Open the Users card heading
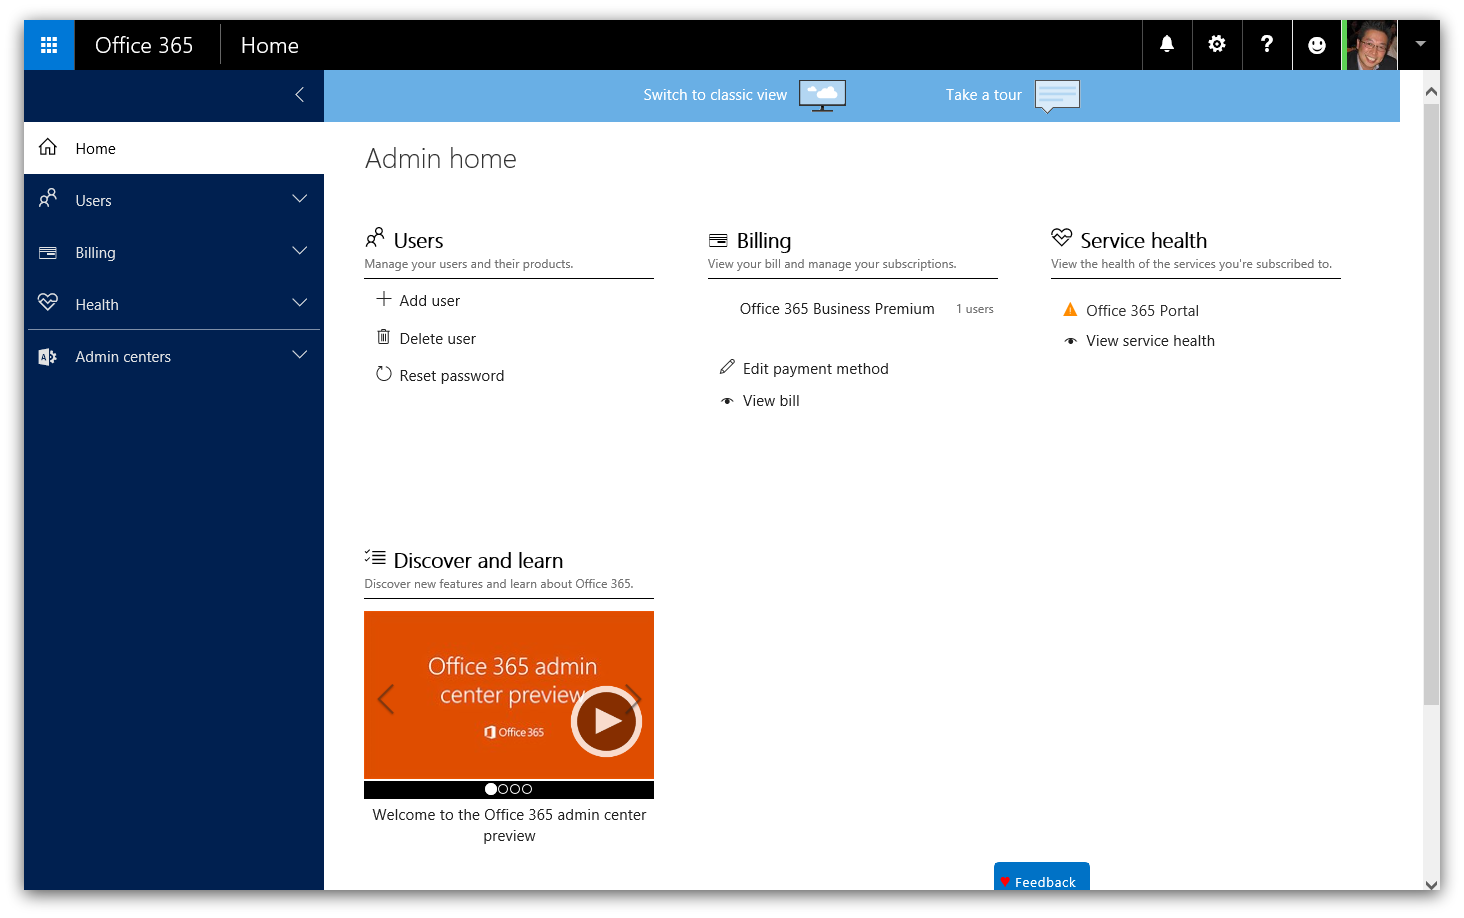The width and height of the screenshot is (1464, 918). [x=418, y=240]
